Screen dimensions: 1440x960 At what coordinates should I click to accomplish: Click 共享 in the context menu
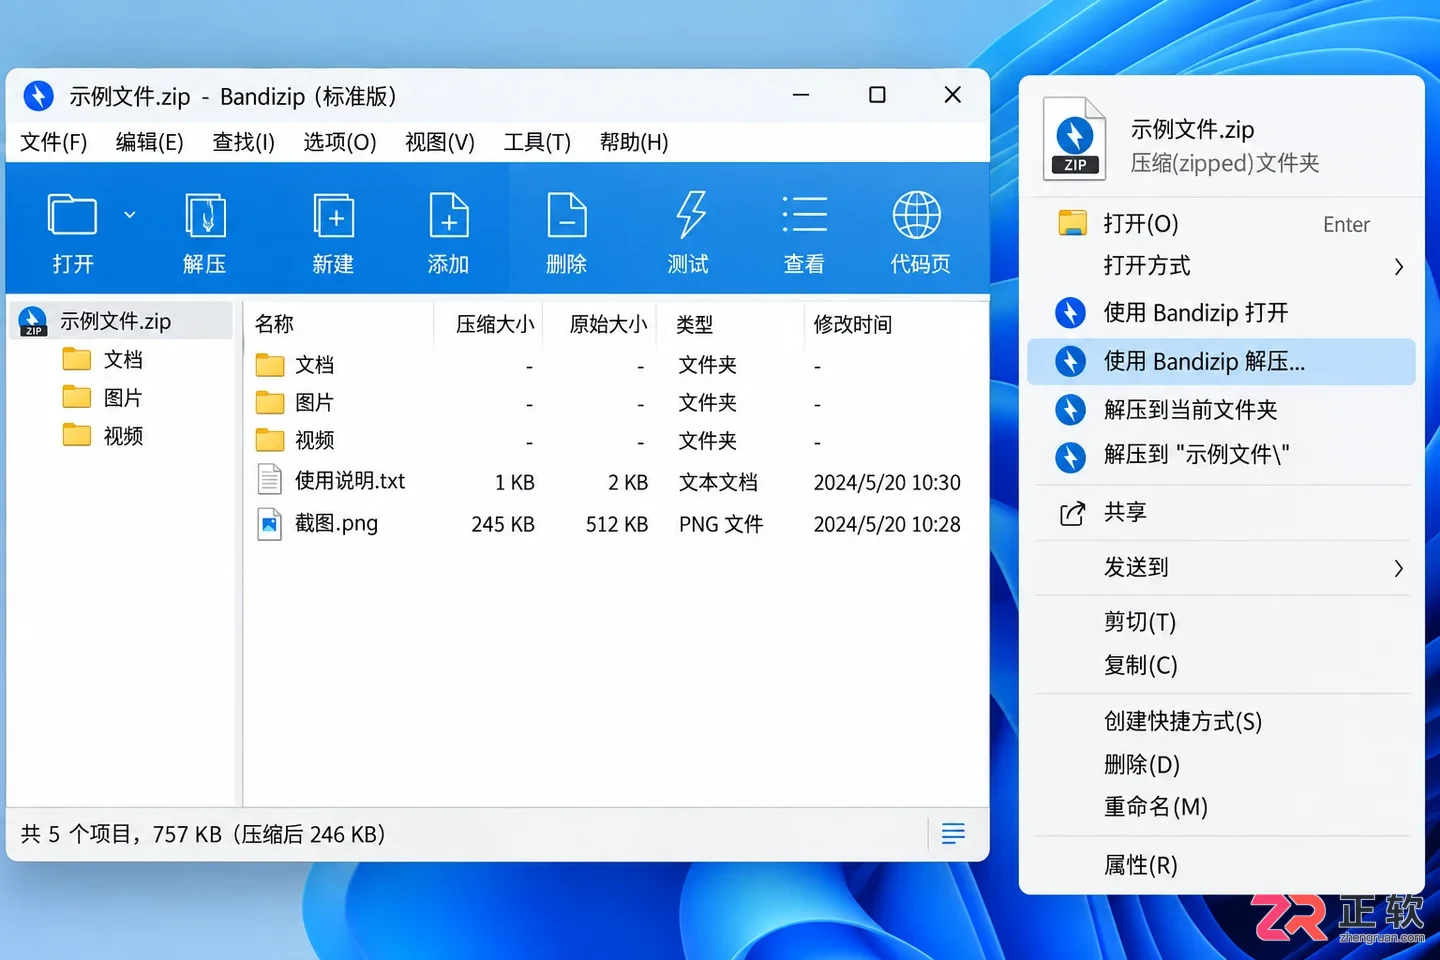coord(1221,513)
